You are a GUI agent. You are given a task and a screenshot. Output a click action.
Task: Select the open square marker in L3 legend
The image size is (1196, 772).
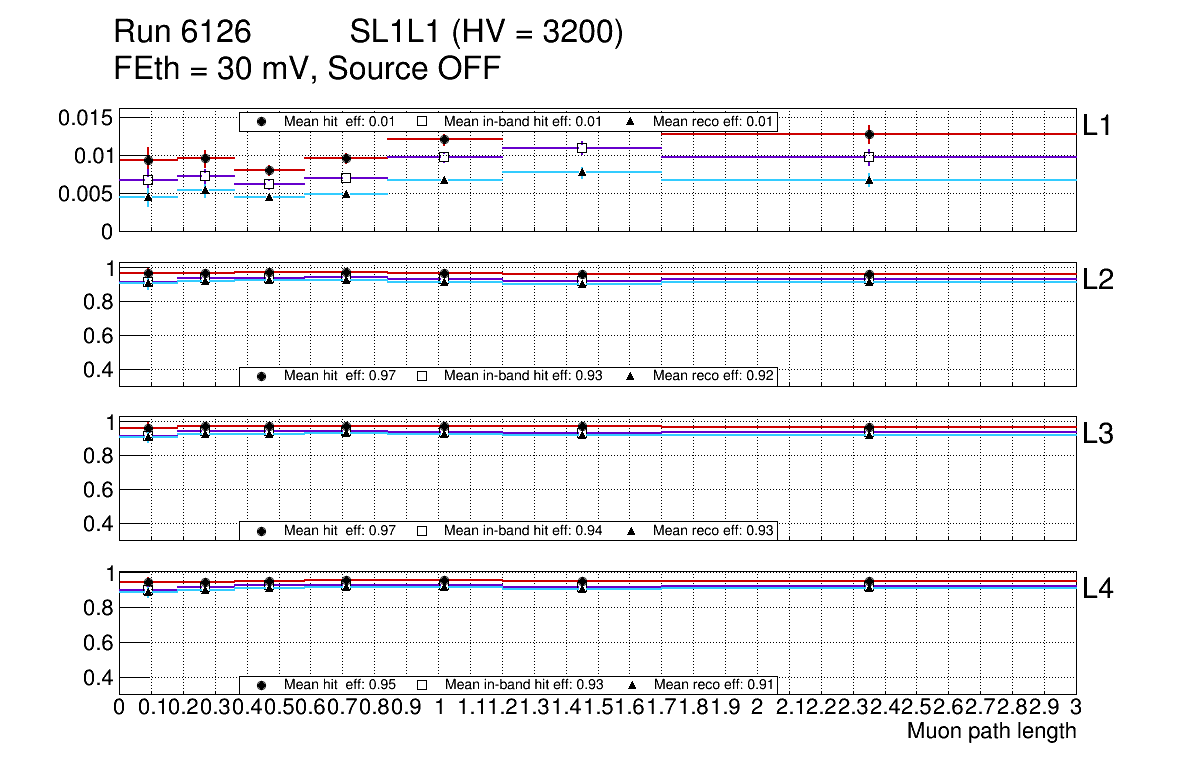tap(422, 531)
